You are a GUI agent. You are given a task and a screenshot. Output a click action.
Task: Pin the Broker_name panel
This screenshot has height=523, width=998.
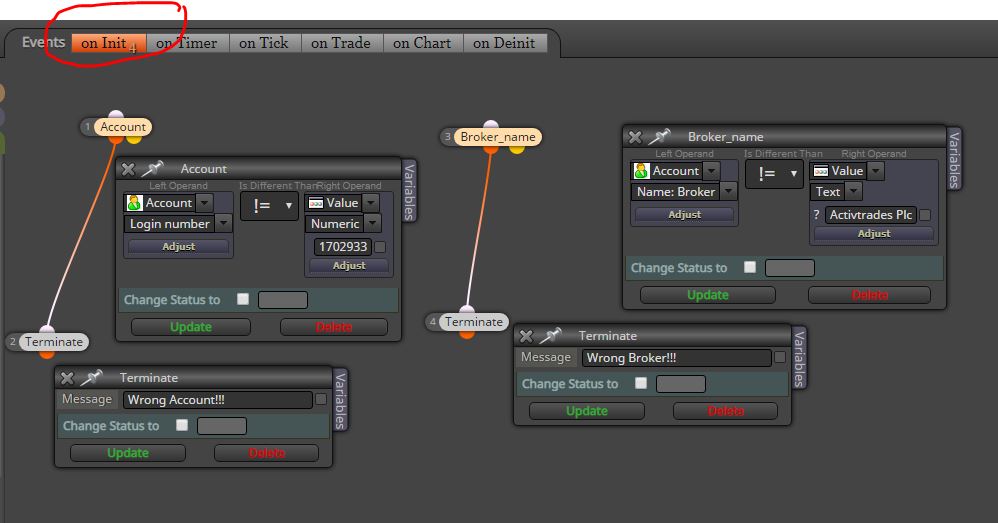659,136
